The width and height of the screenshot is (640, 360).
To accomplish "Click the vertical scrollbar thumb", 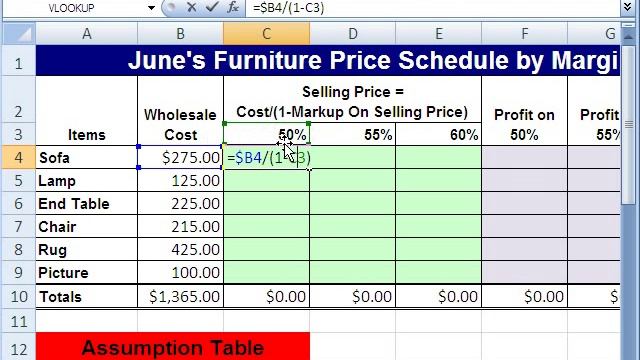I will [628, 124].
